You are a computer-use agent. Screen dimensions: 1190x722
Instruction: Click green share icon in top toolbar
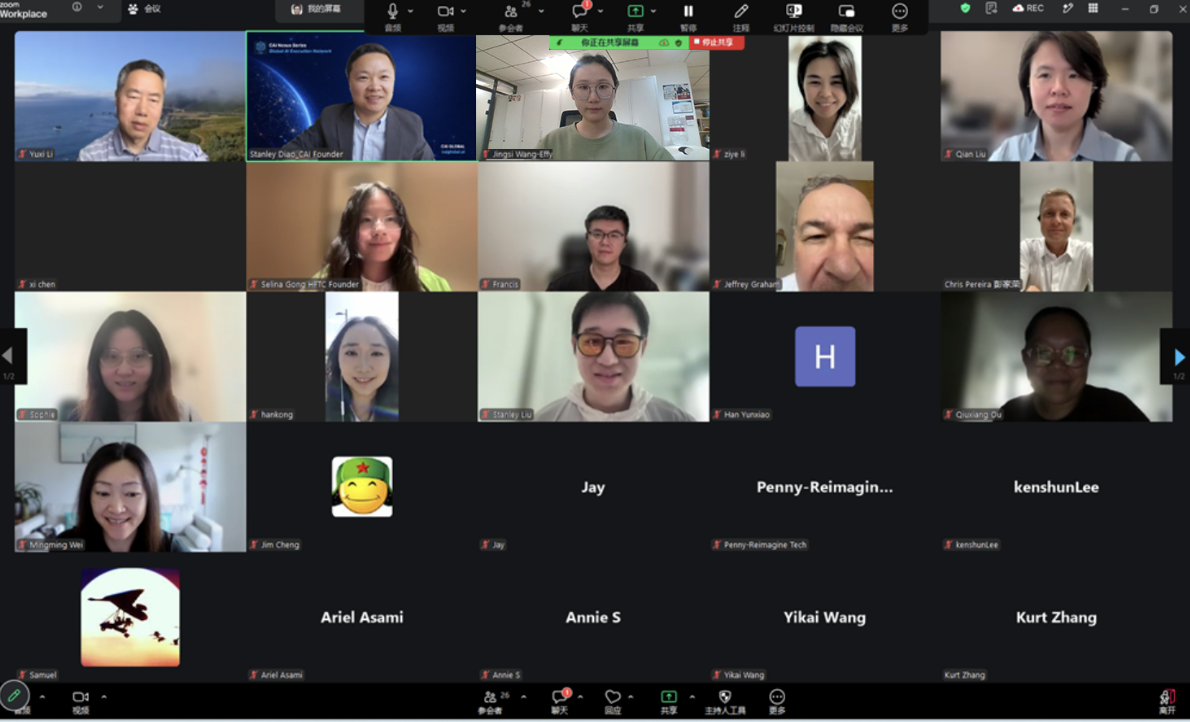pyautogui.click(x=635, y=11)
